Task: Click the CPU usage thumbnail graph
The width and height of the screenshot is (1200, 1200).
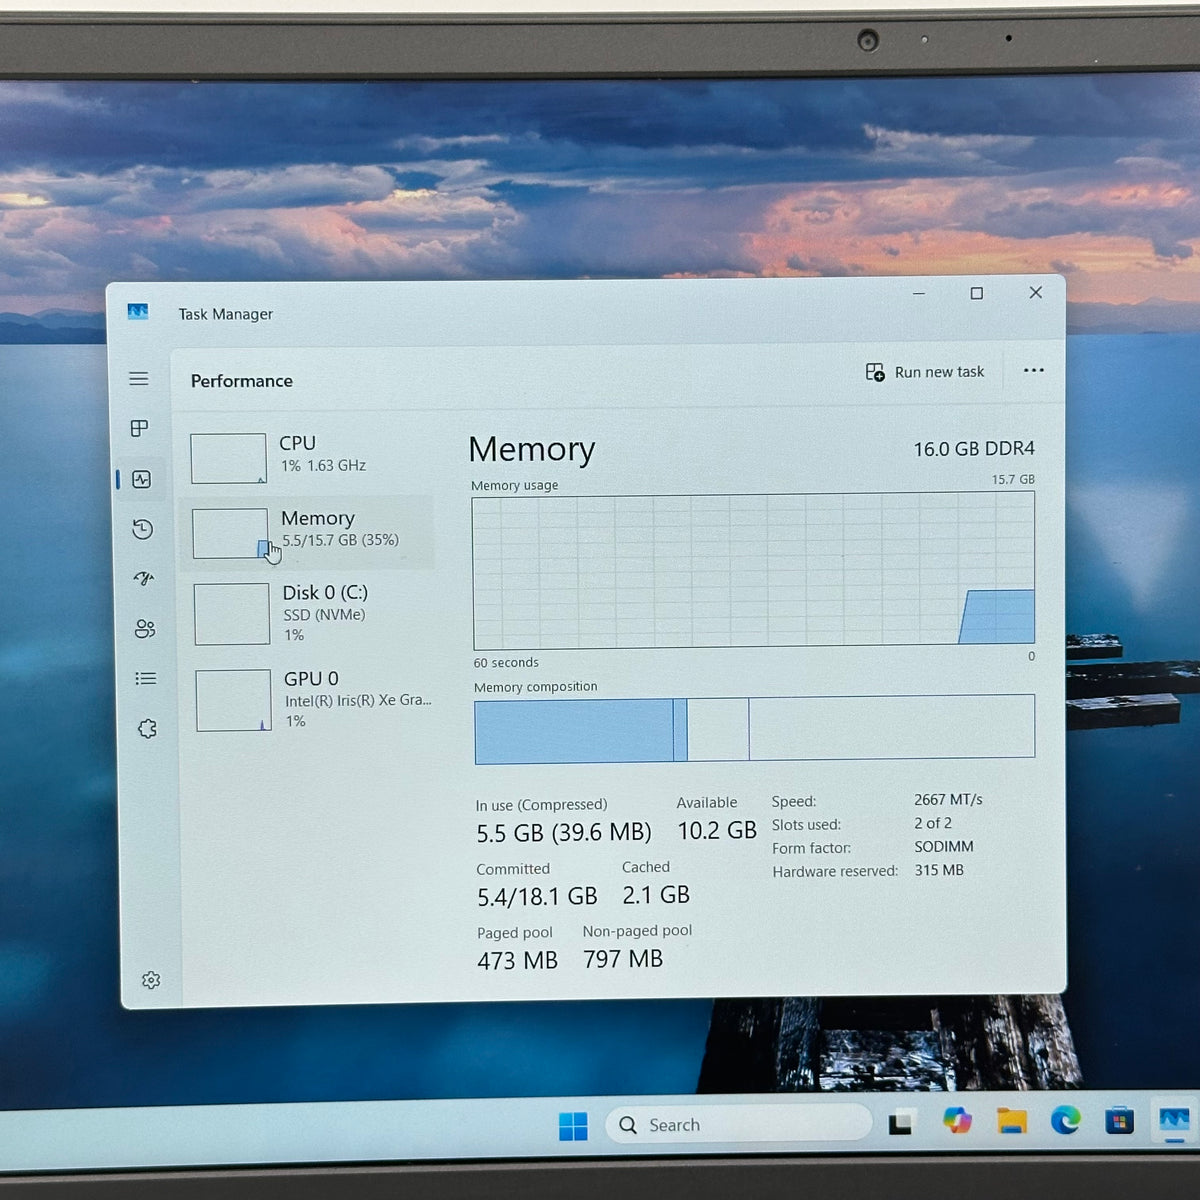Action: pos(229,459)
